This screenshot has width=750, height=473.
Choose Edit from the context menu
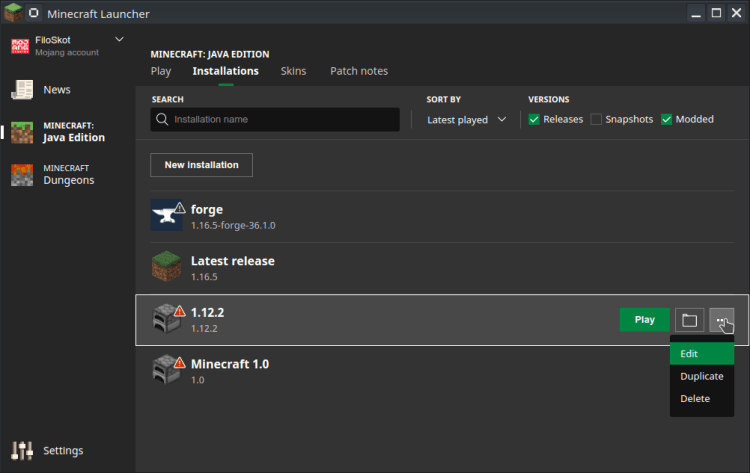(x=702, y=353)
